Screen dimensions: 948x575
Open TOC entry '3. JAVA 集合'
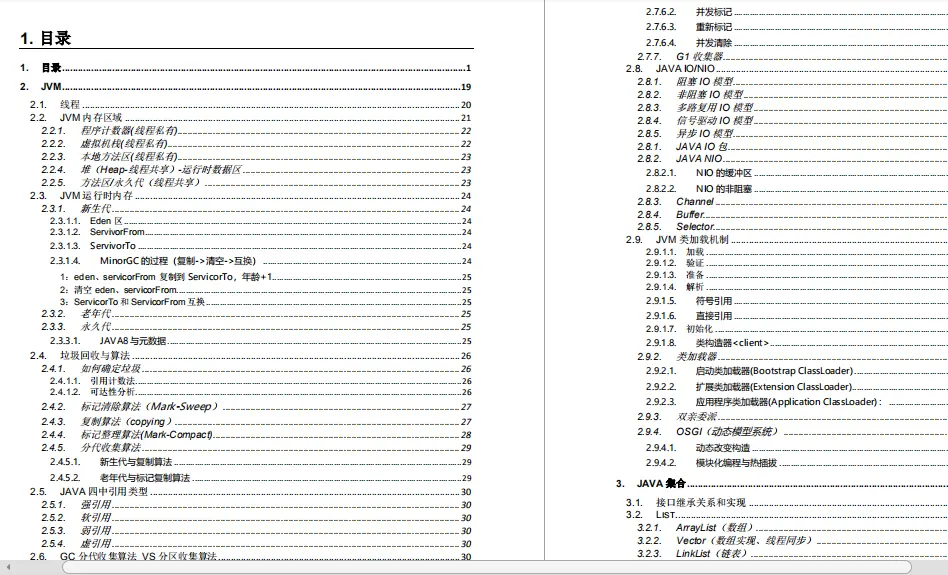(782, 484)
